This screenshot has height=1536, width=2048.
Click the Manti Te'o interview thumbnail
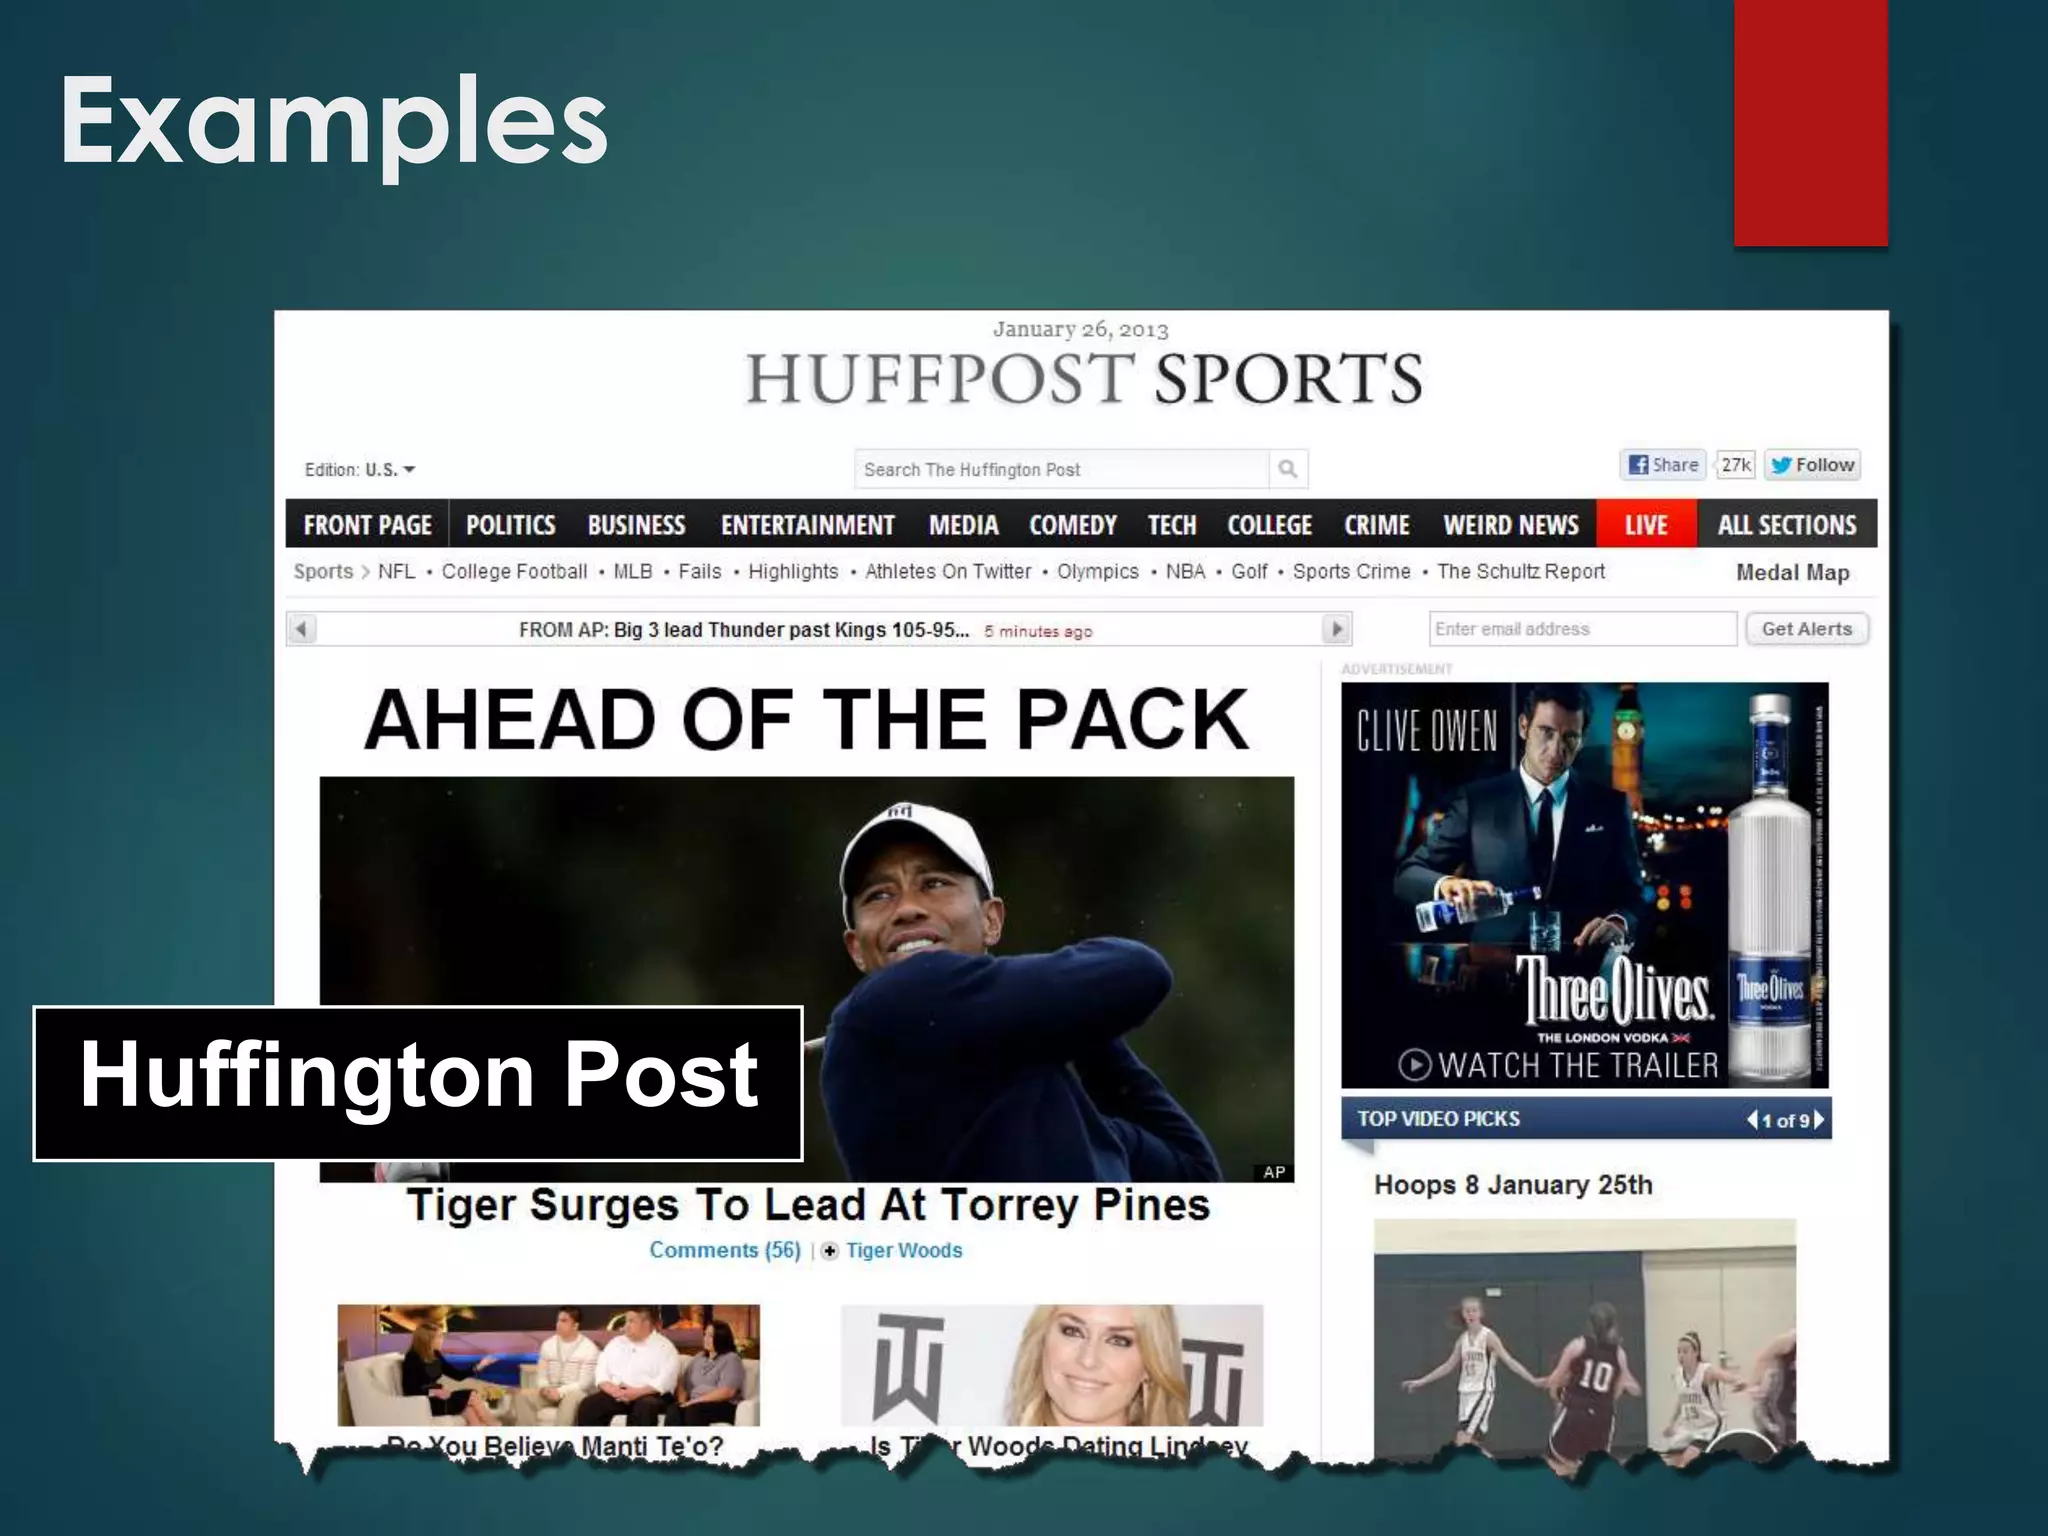coord(548,1365)
